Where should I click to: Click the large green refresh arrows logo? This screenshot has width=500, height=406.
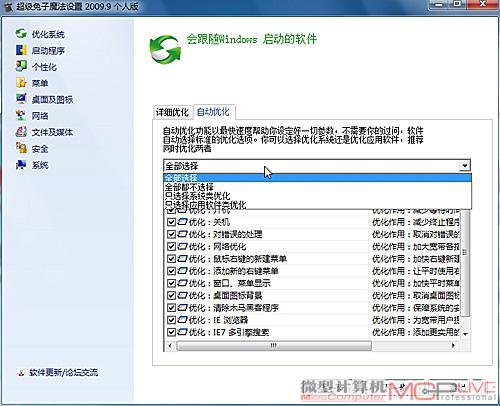[x=165, y=49]
